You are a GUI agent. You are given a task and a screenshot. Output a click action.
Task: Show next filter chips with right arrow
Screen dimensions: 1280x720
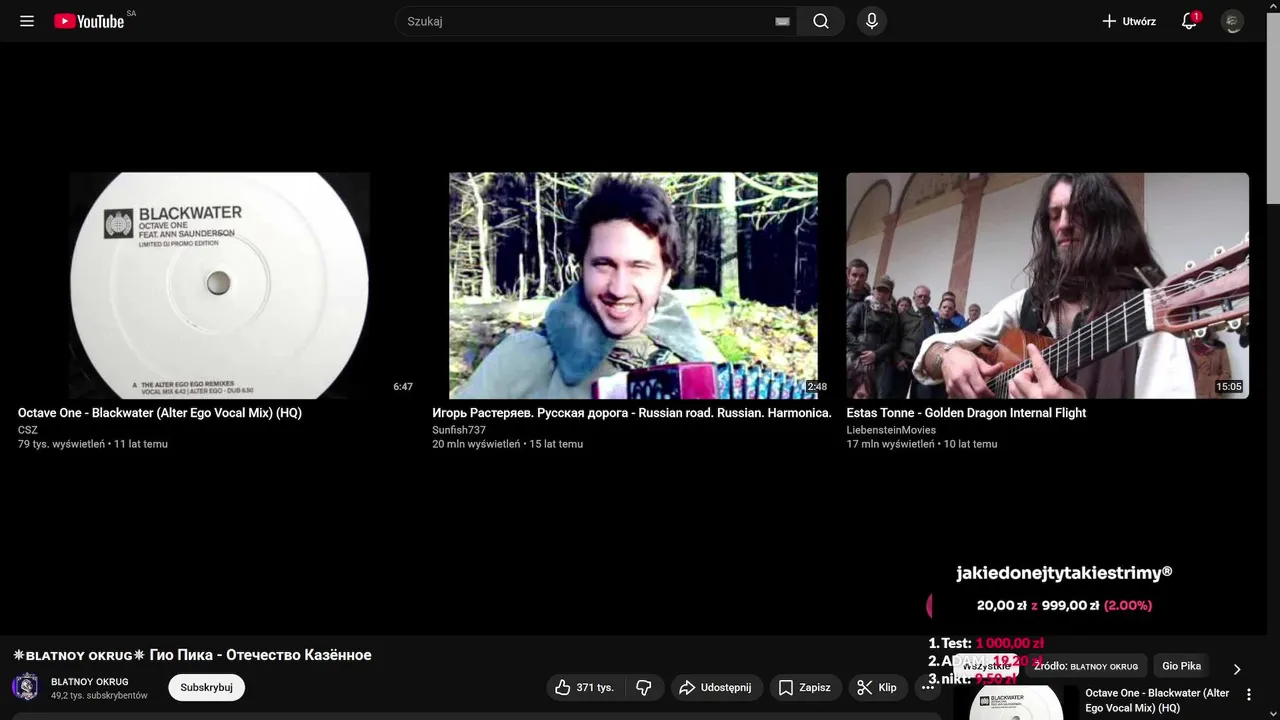pos(1236,669)
